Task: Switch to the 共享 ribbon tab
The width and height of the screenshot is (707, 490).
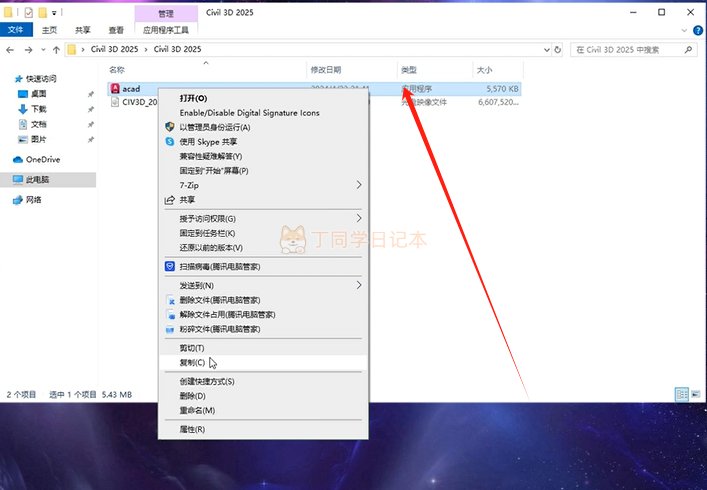Action: 83,30
